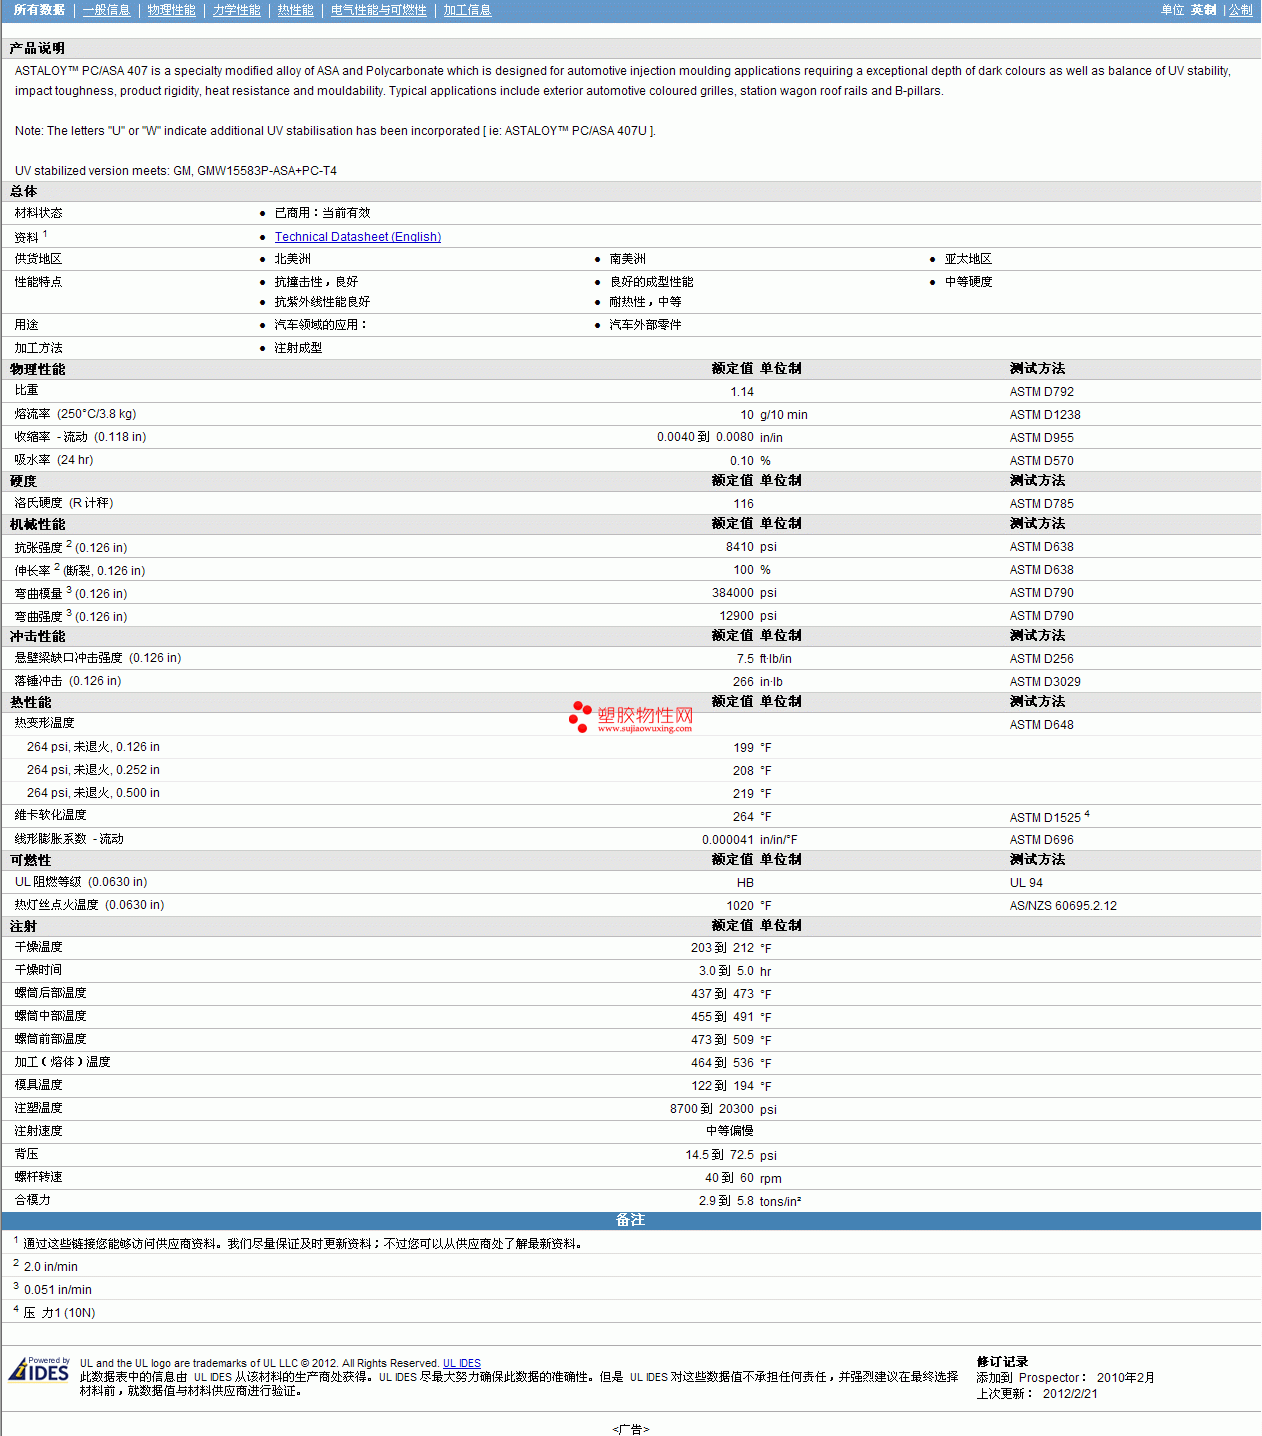Click ASTM D3029 test method

1045,682
